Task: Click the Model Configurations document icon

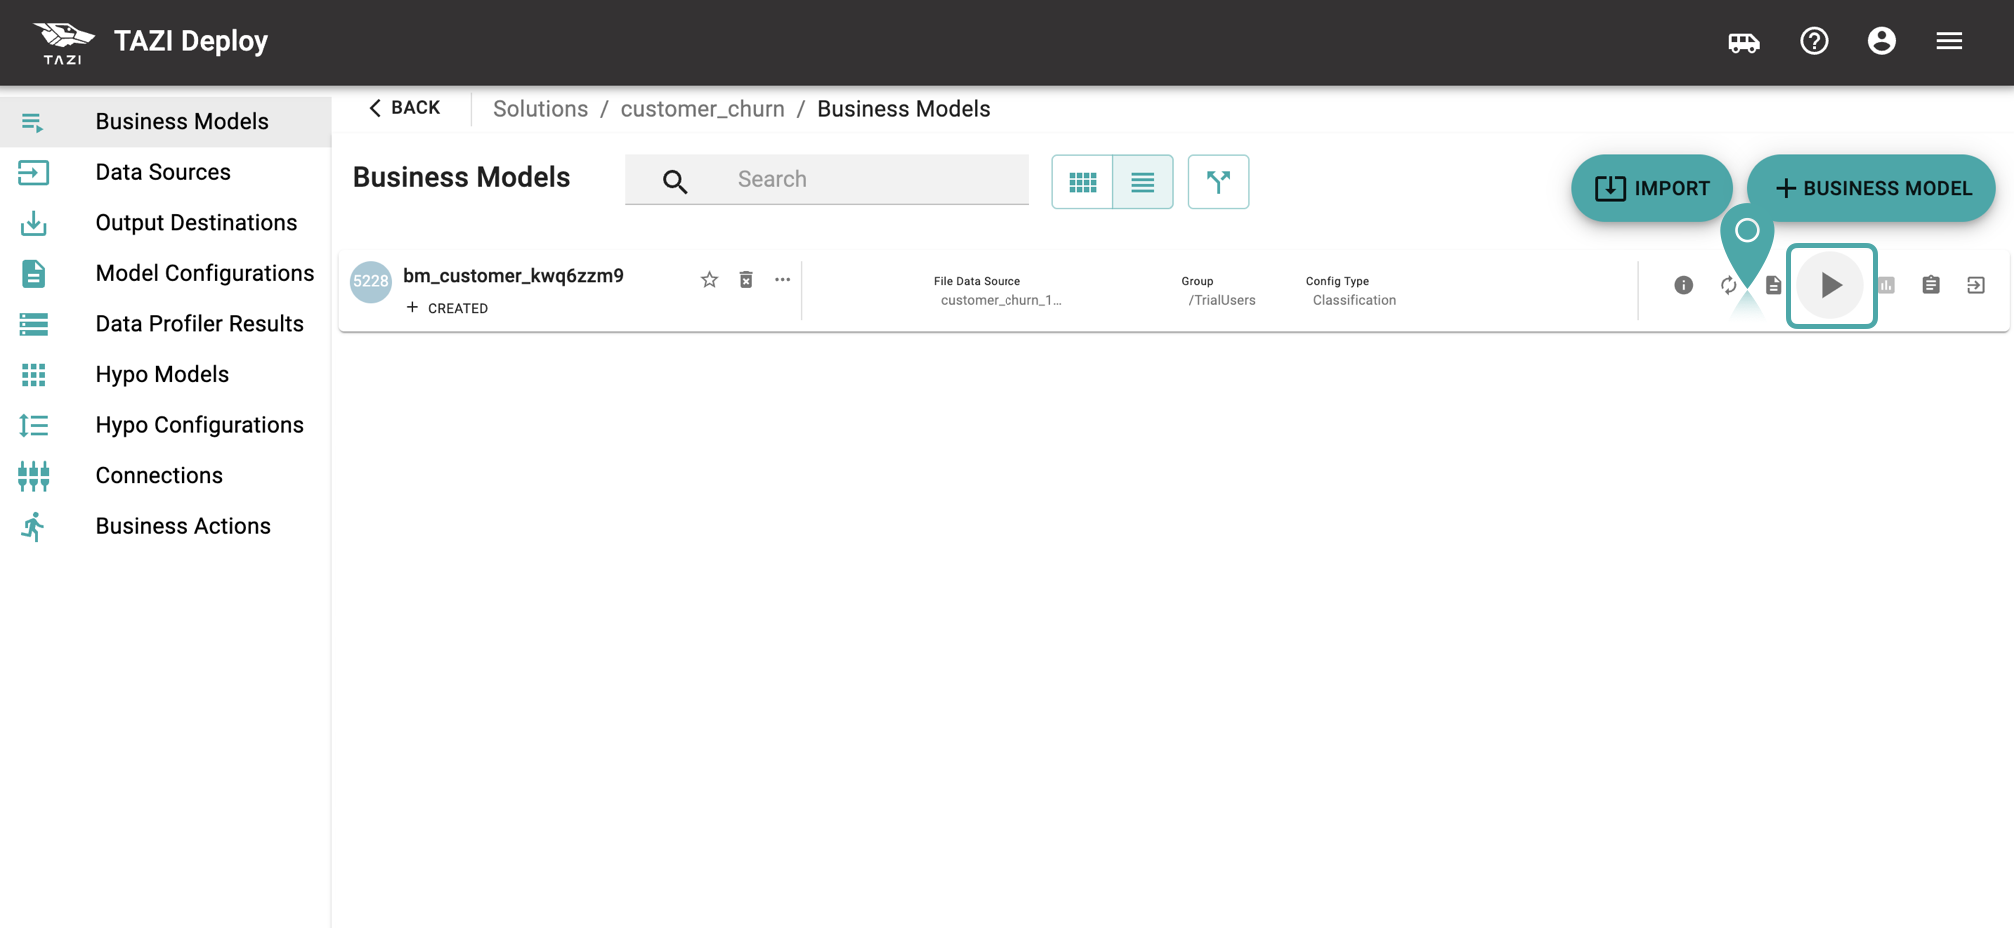Action: 33,274
